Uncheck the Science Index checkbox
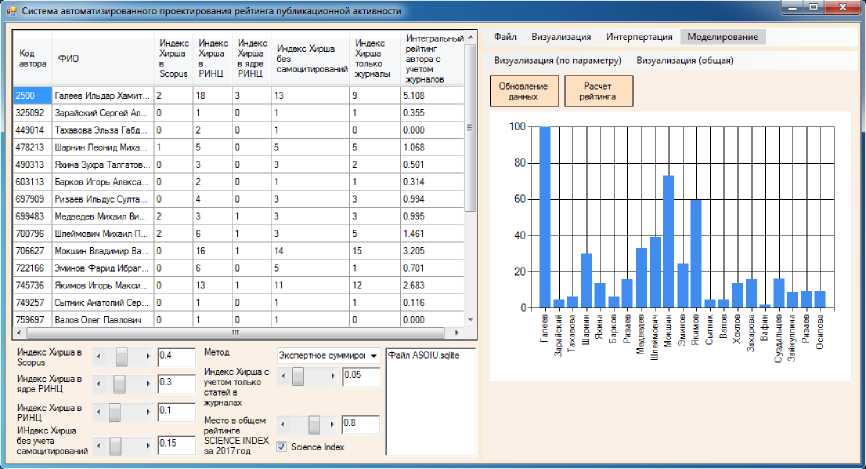The image size is (866, 469). pos(282,446)
